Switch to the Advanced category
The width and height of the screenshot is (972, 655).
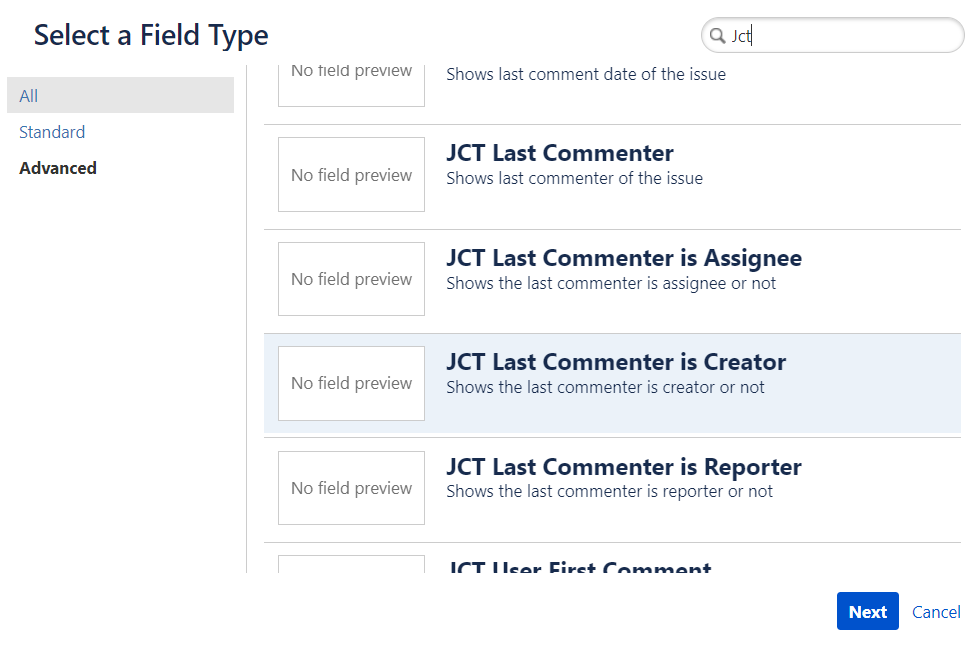point(58,168)
